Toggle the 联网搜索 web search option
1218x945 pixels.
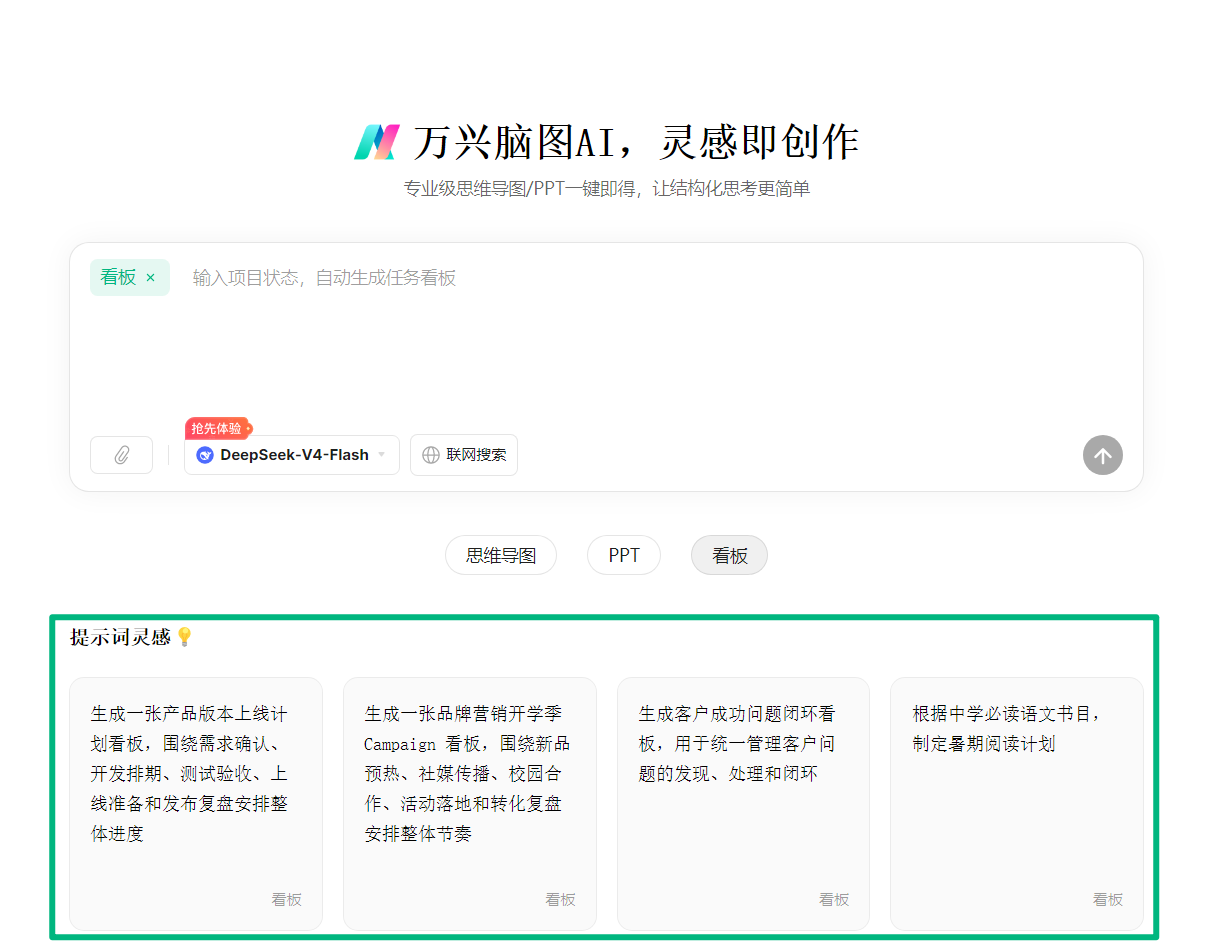[x=464, y=455]
